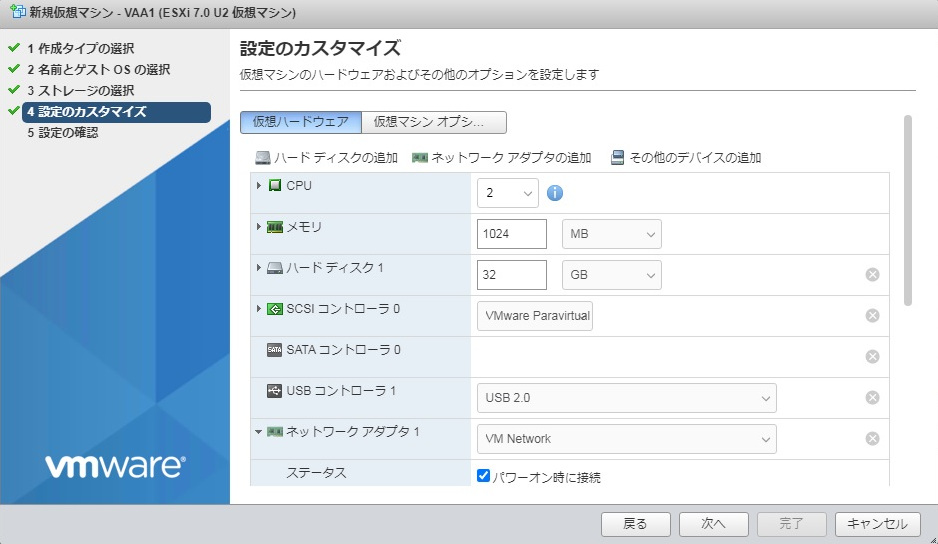The height and width of the screenshot is (544, 938).
Task: Open the hard disk unit GB dropdown
Action: point(611,275)
